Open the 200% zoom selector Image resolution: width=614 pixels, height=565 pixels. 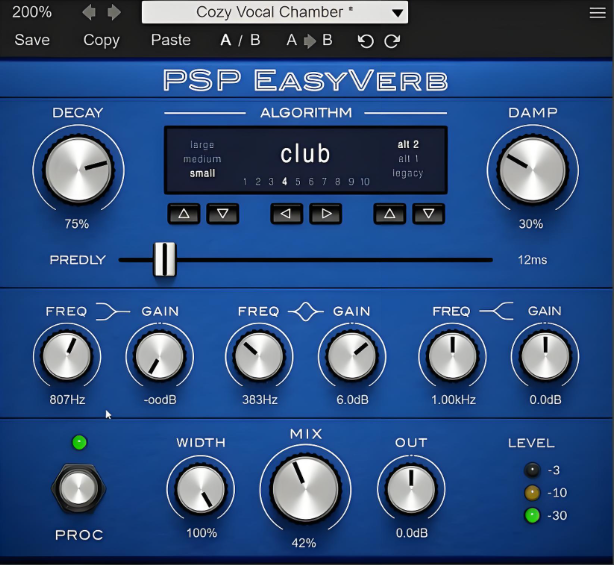pos(32,12)
